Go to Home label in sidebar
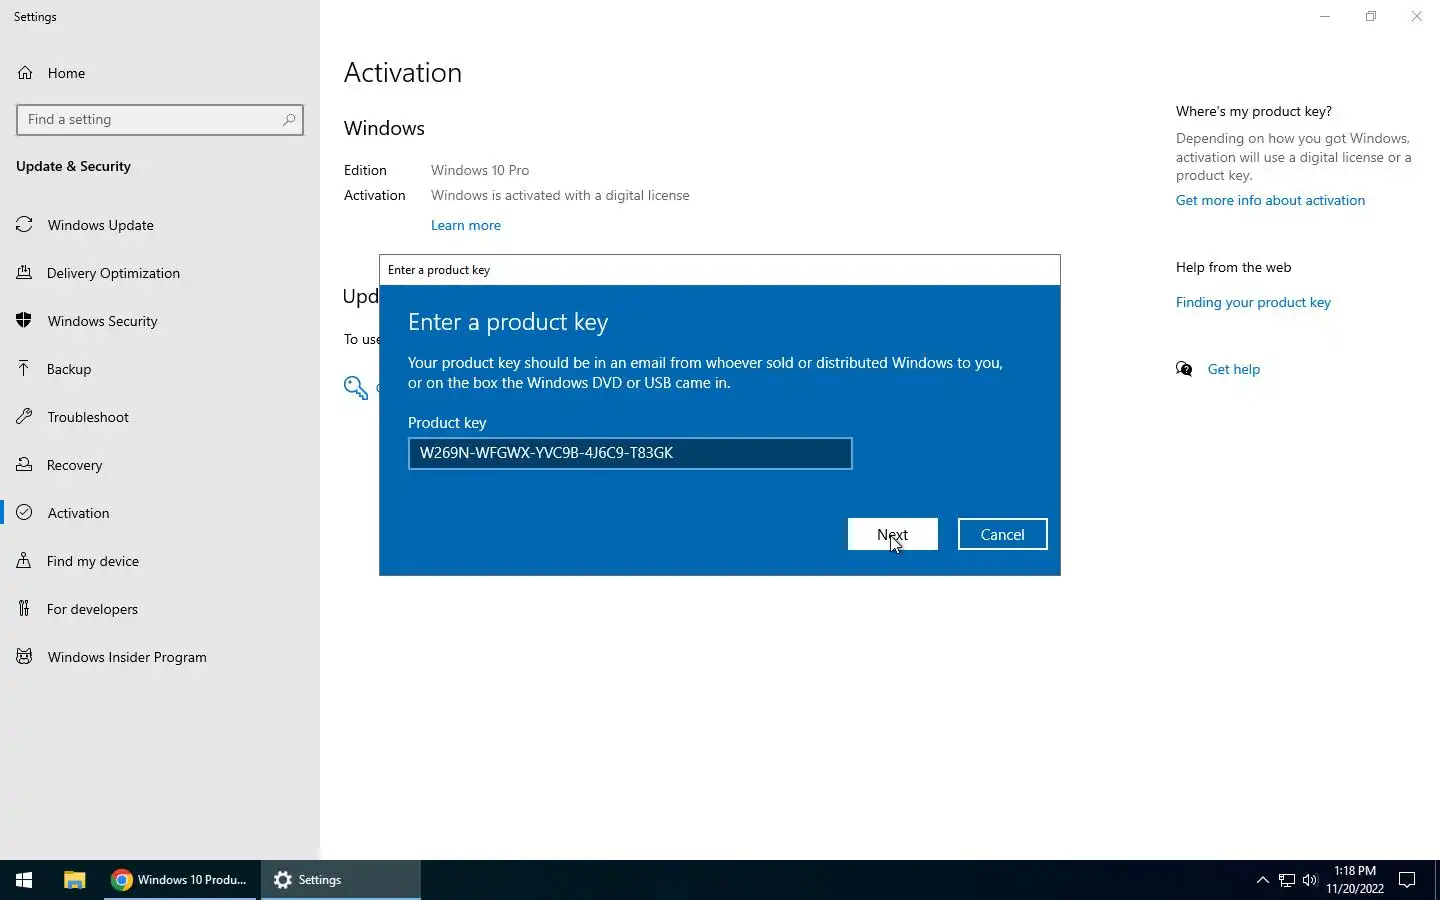Image resolution: width=1440 pixels, height=900 pixels. pyautogui.click(x=66, y=73)
